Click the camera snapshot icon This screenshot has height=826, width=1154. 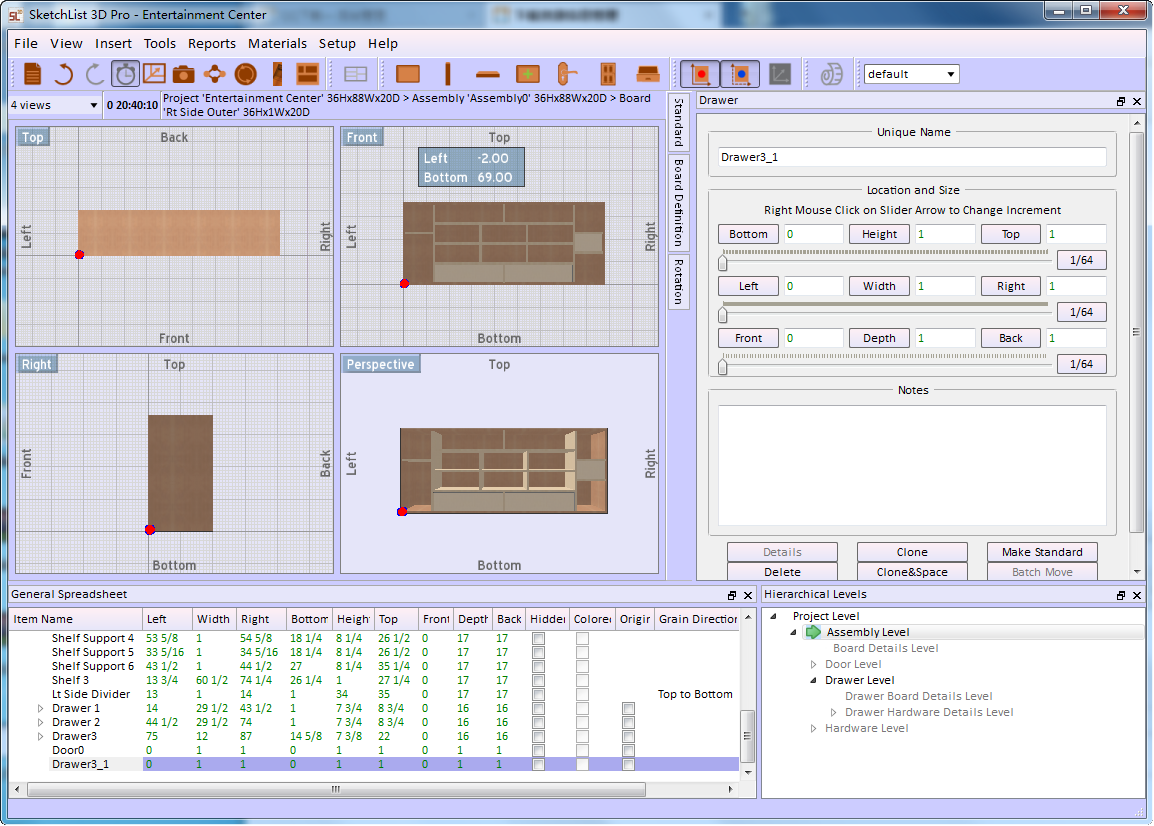[183, 74]
